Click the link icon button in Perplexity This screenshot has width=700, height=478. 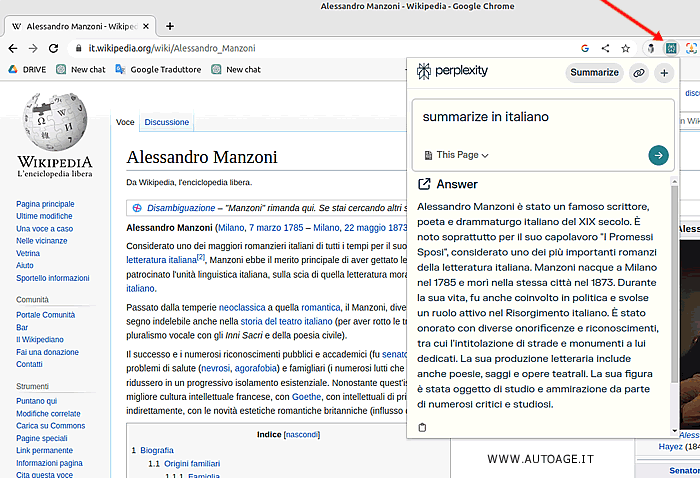point(639,72)
